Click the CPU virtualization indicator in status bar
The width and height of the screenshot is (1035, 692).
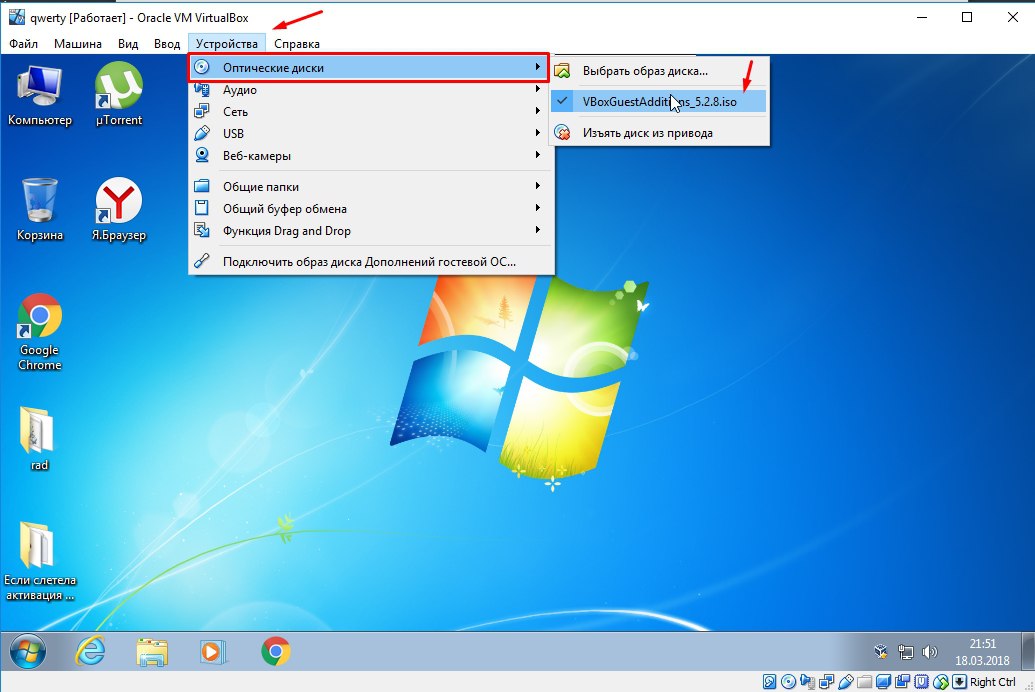(921, 681)
